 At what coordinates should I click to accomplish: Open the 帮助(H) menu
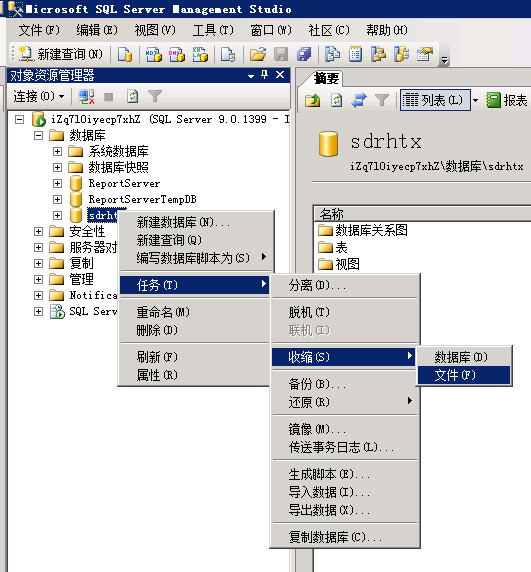coord(387,30)
